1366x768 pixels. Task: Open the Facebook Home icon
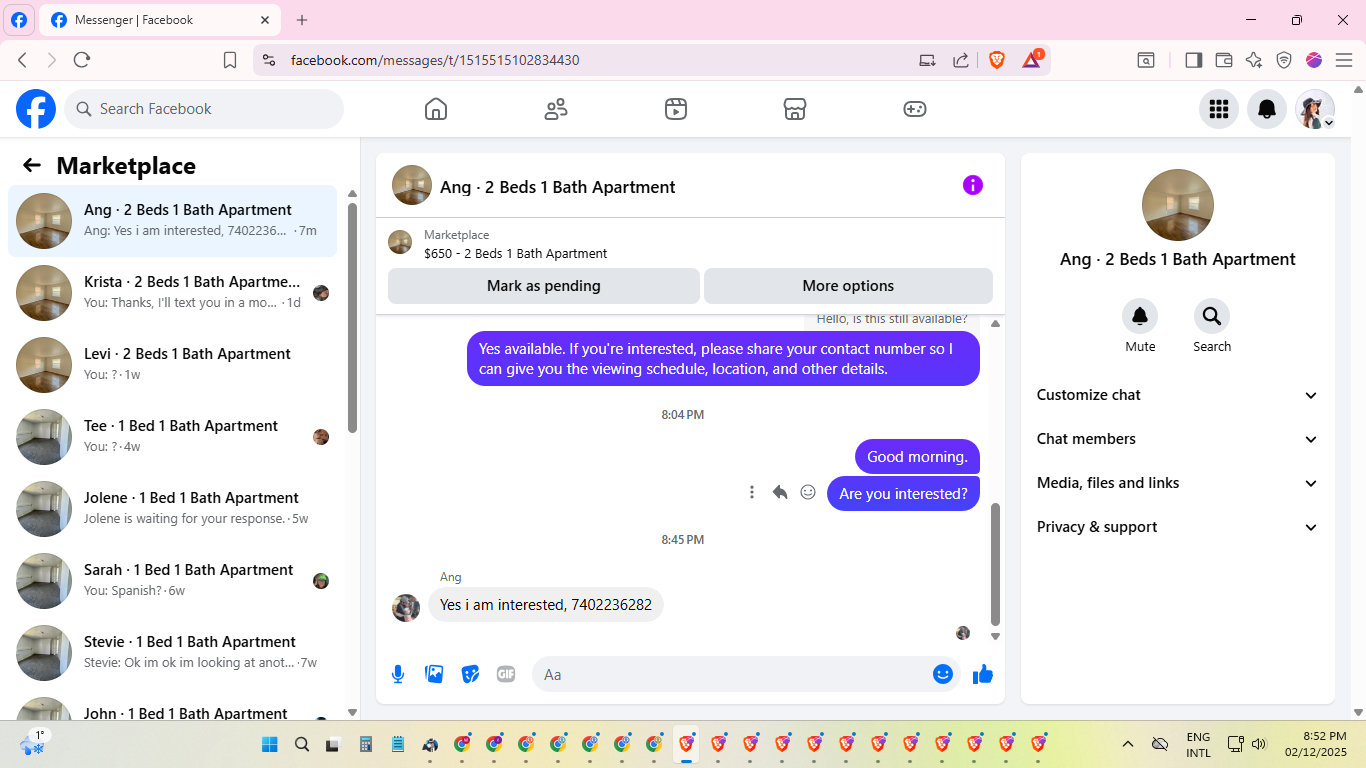pyautogui.click(x=436, y=109)
